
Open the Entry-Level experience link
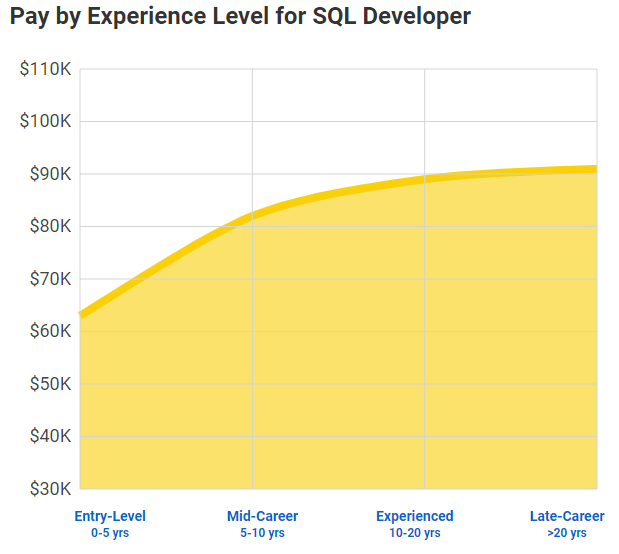tap(110, 516)
